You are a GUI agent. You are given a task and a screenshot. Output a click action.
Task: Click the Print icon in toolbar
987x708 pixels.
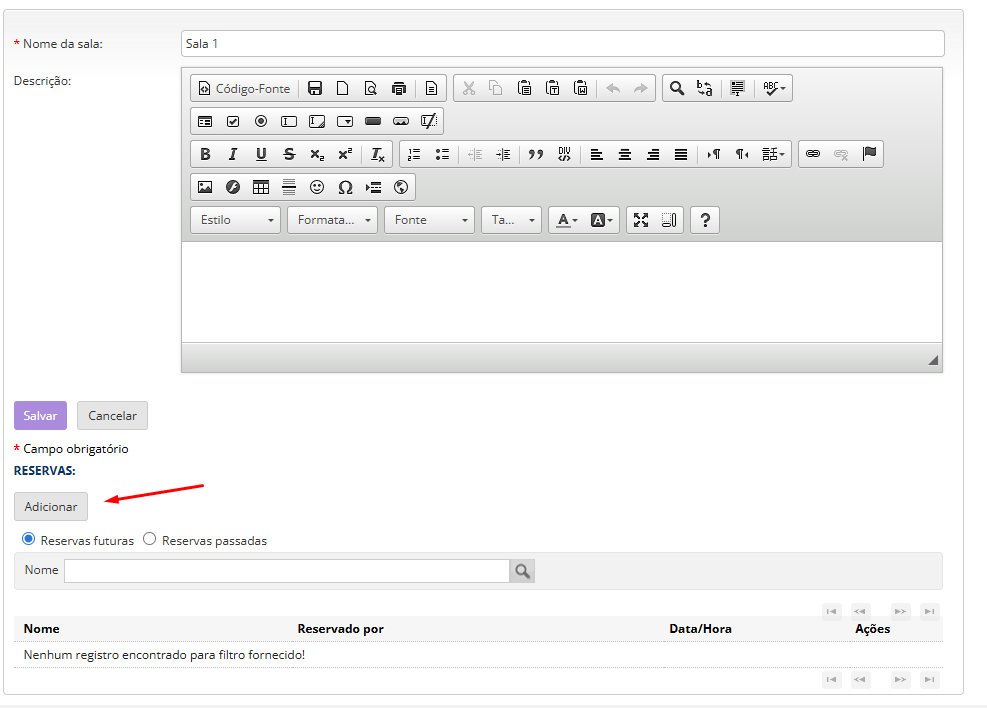(399, 88)
